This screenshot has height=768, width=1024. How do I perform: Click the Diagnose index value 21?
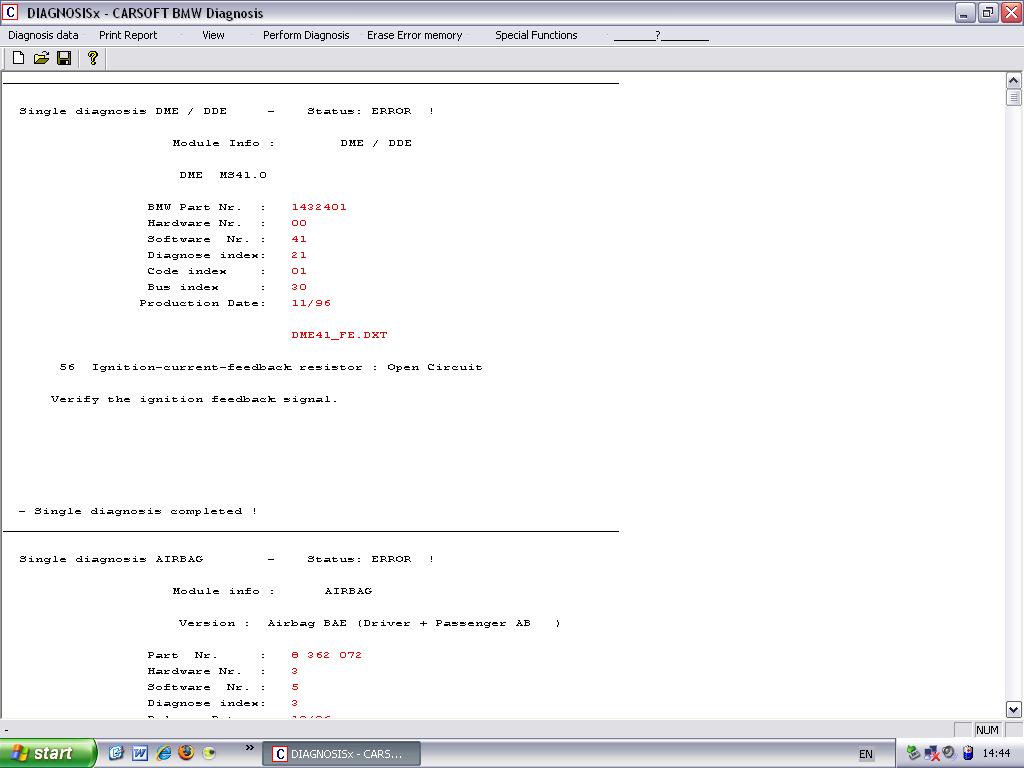coord(299,255)
